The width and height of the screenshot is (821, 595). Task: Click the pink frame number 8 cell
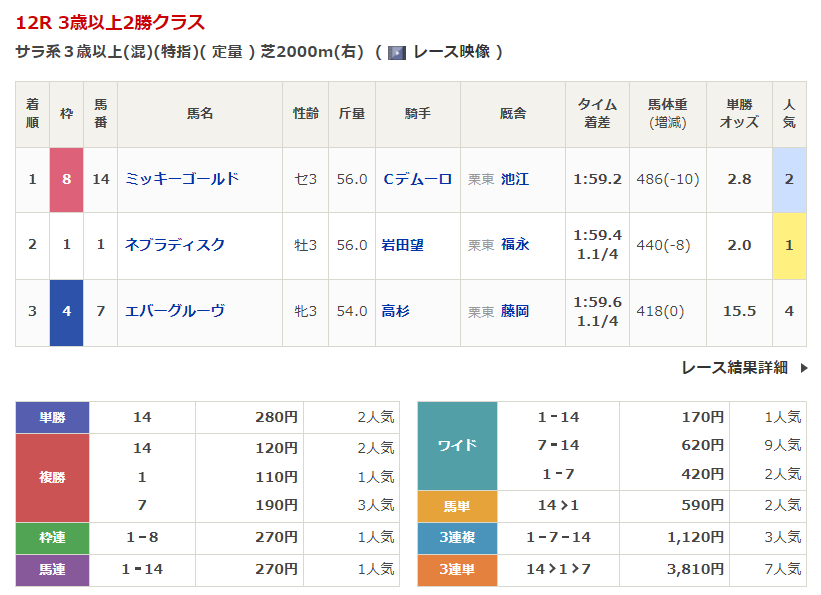coord(66,179)
